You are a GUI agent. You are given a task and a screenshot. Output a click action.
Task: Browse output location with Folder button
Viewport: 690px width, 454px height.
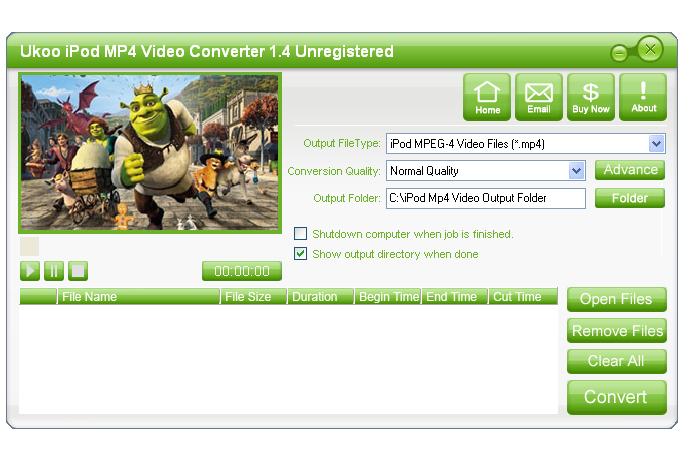(x=630, y=198)
